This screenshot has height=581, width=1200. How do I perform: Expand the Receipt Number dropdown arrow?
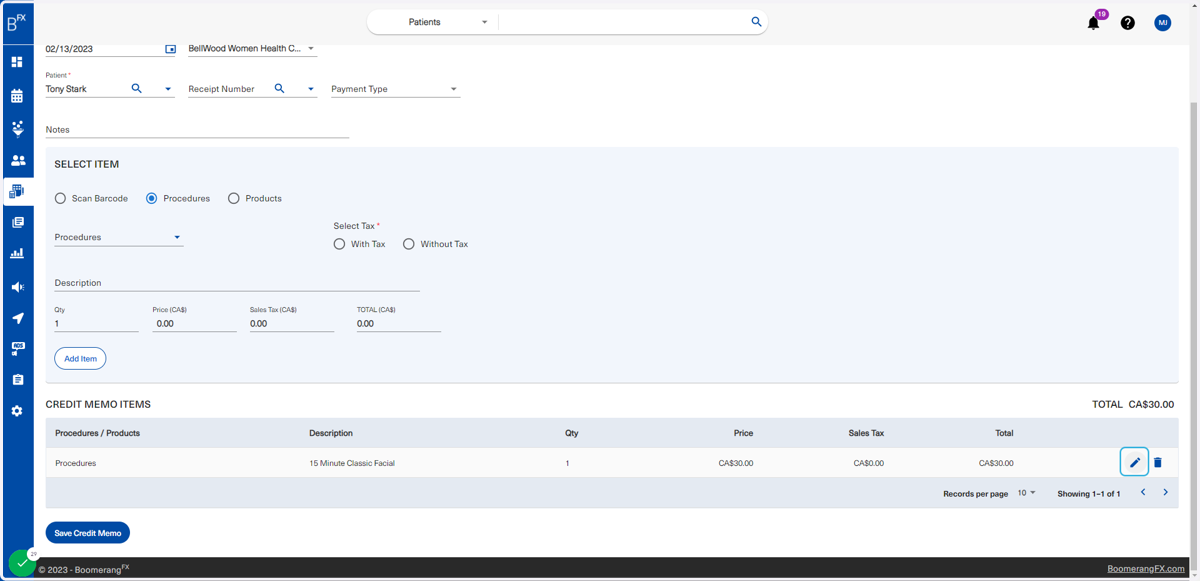coord(311,90)
